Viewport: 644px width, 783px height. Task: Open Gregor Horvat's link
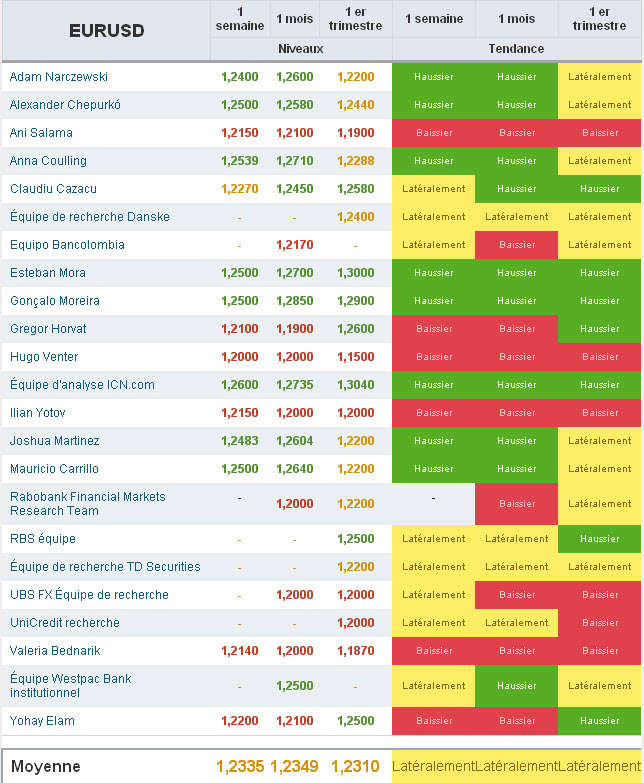(x=48, y=329)
